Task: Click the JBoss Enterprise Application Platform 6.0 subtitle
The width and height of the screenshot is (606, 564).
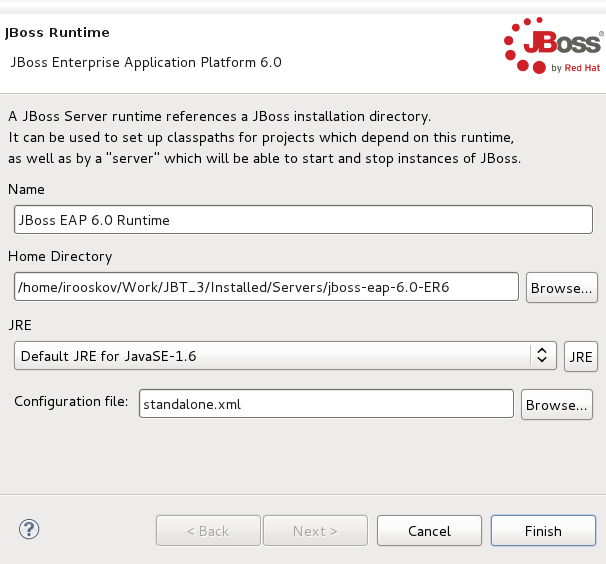Action: (x=146, y=62)
